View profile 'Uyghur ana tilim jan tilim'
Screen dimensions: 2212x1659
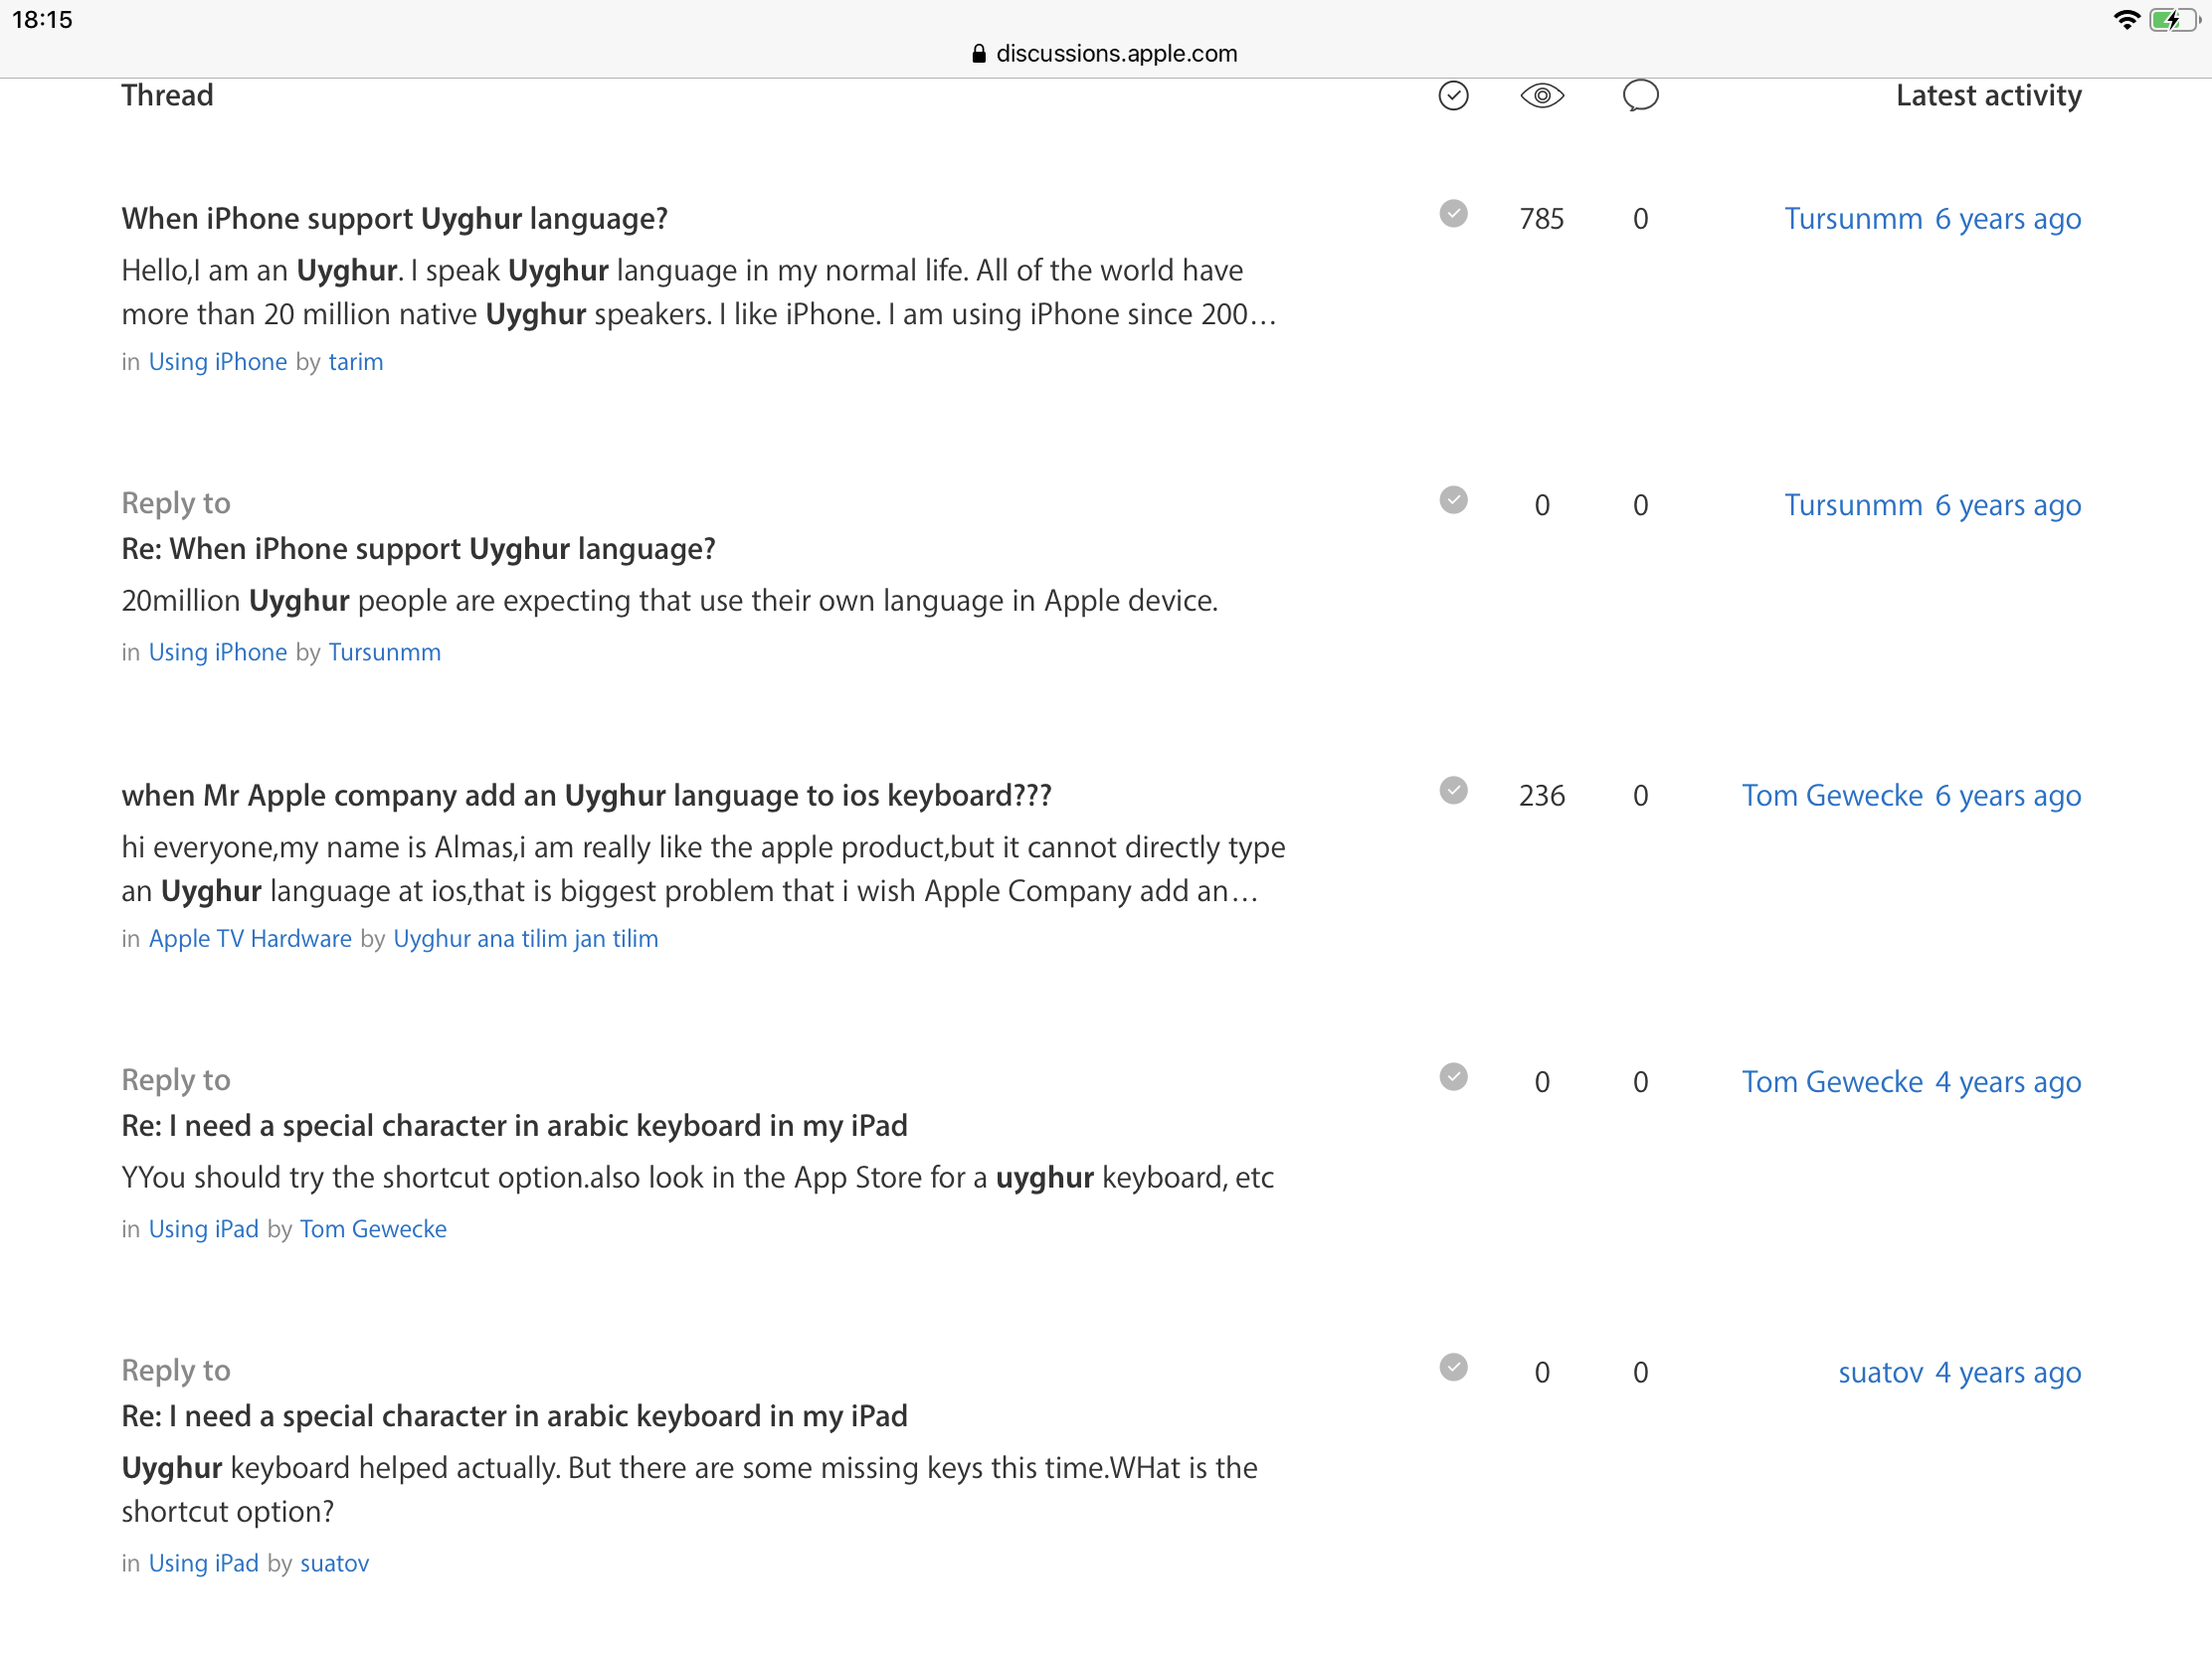pyautogui.click(x=525, y=939)
